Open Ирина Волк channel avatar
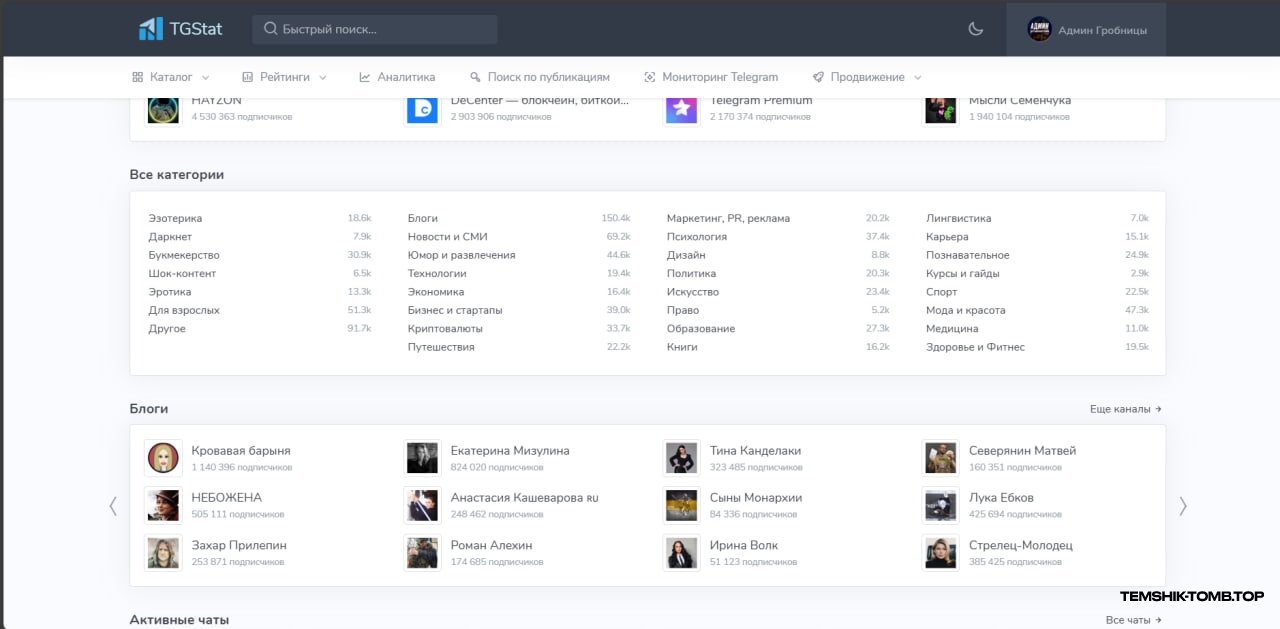The width and height of the screenshot is (1280, 629). [681, 553]
